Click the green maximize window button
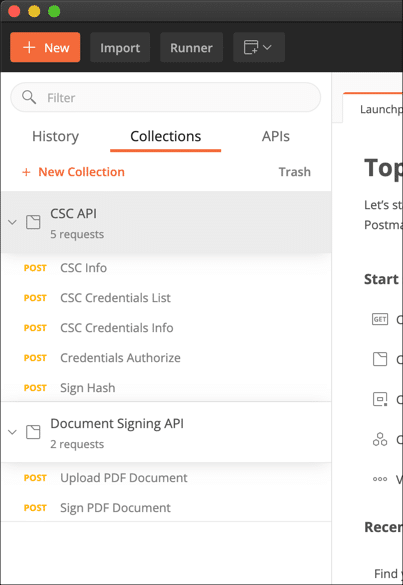 (x=54, y=12)
